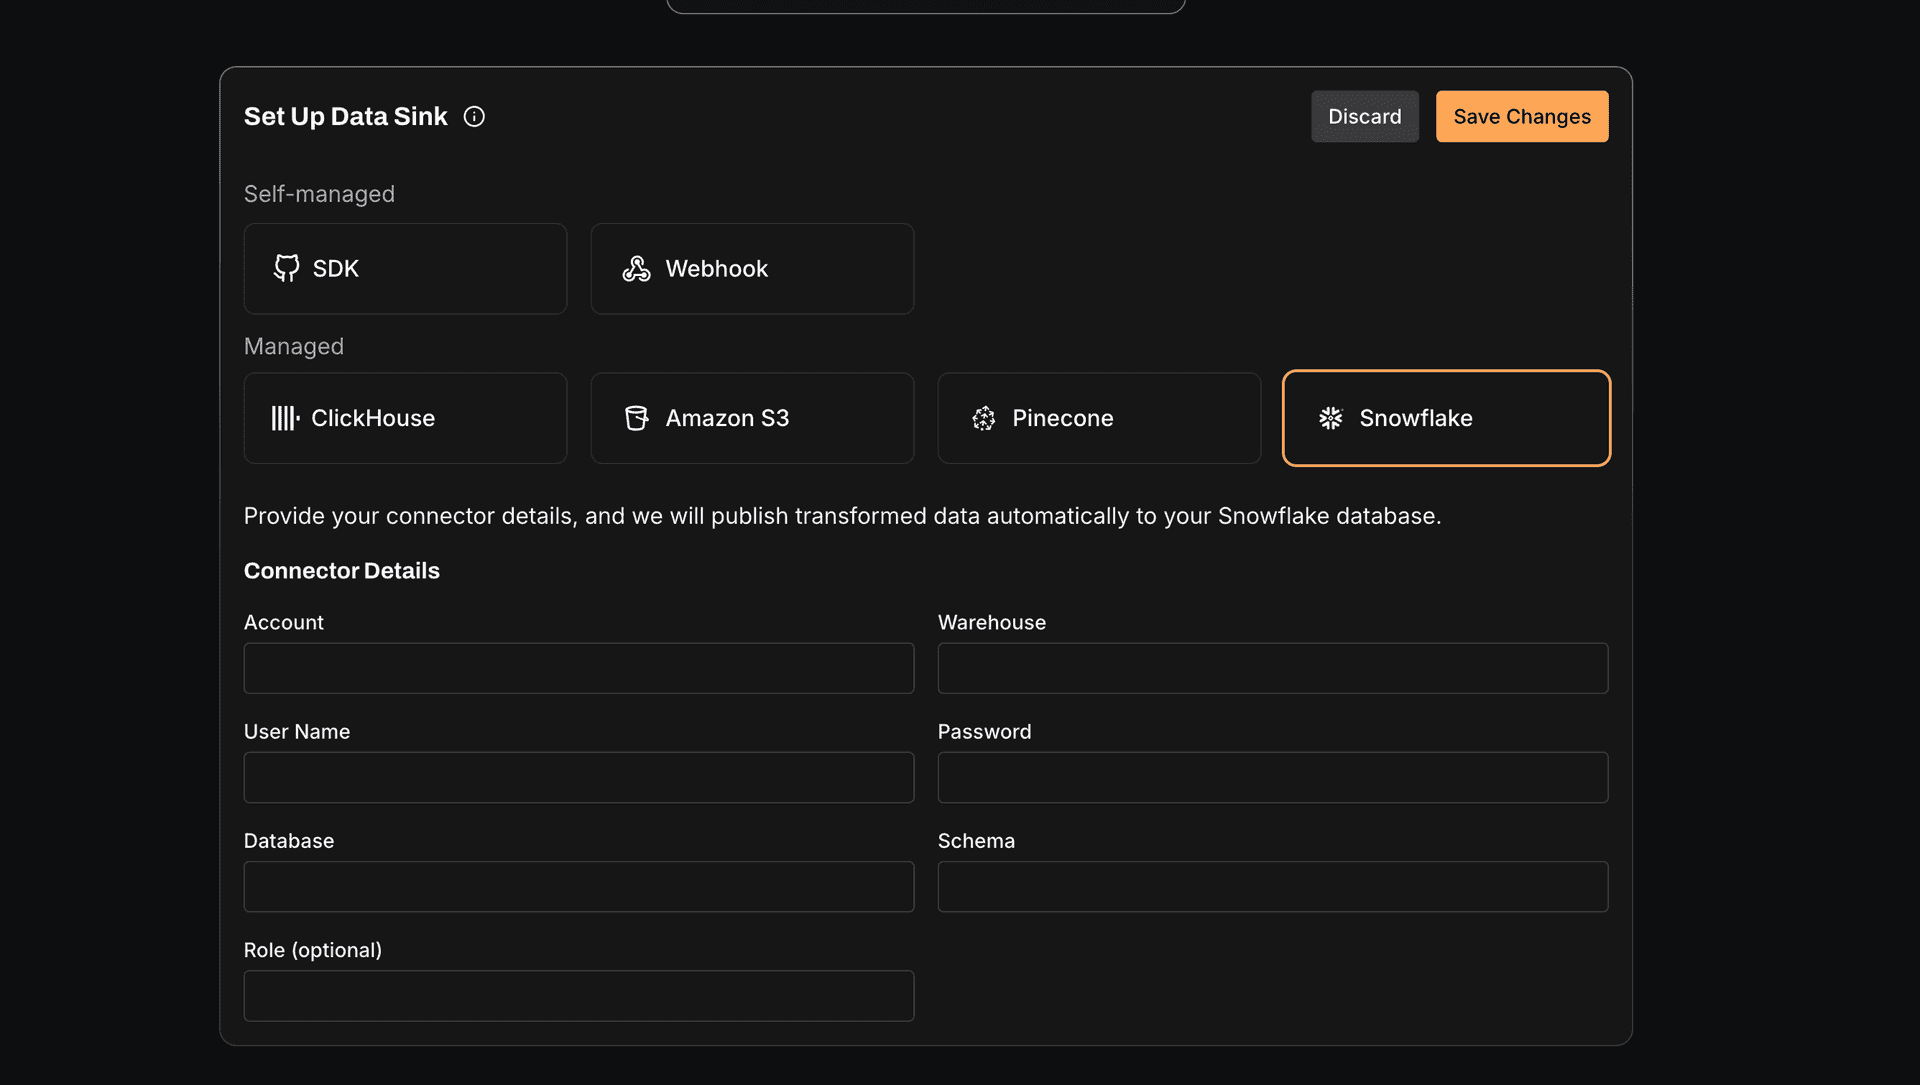
Task: Click the ClickHouse bars icon
Action: (285, 418)
